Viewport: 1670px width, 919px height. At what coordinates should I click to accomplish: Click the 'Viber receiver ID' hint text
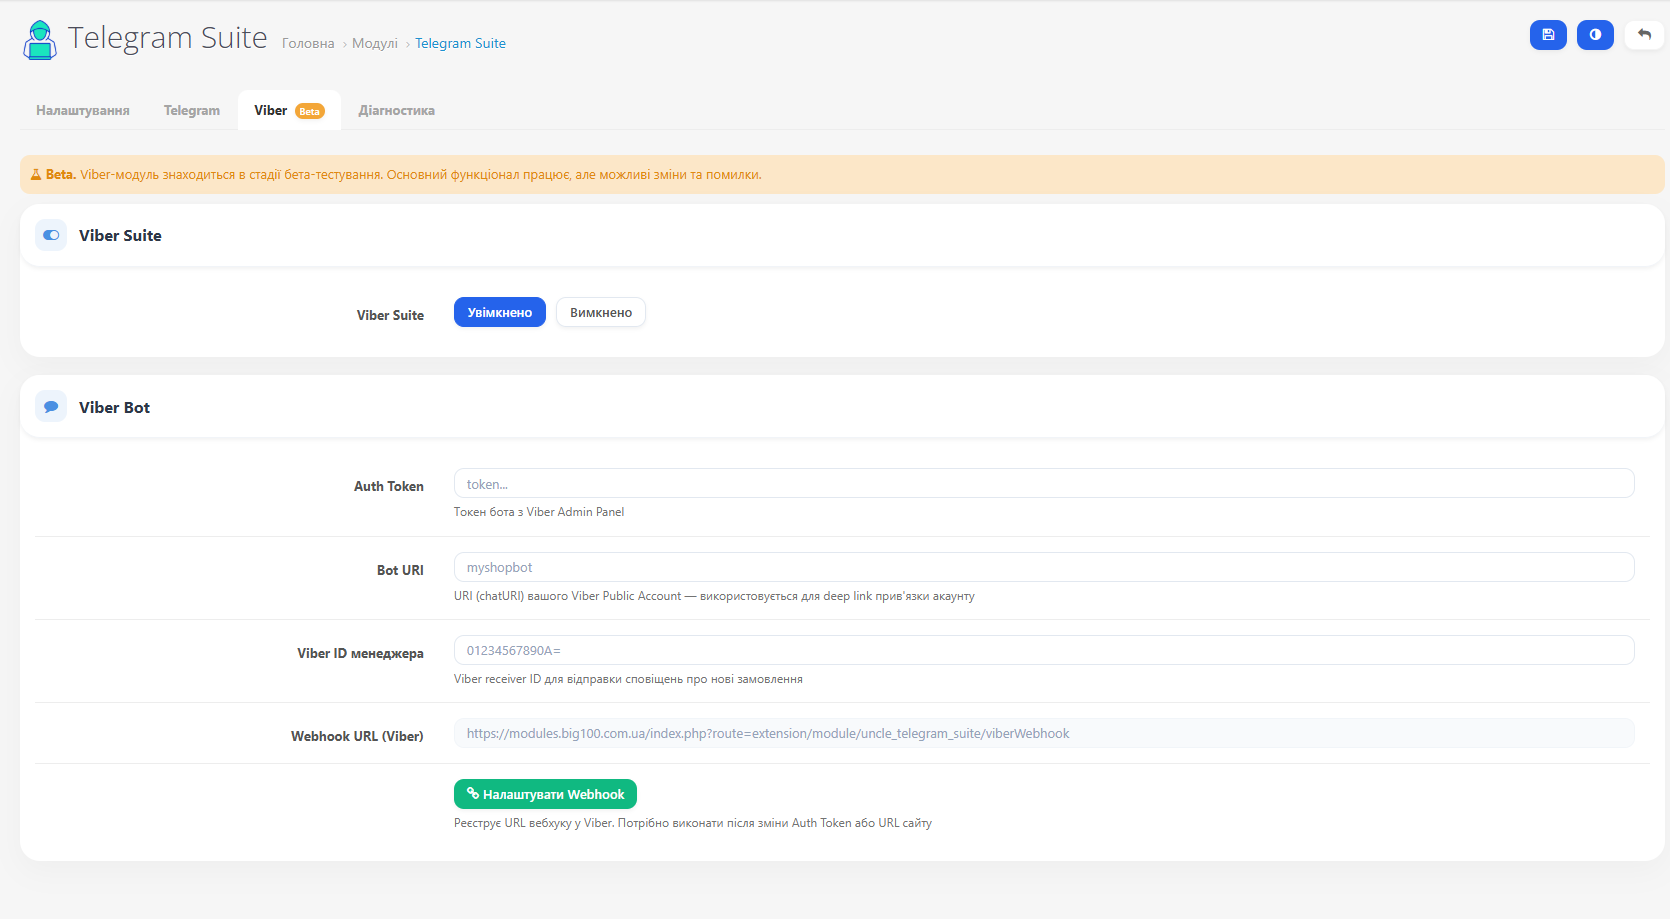[628, 679]
